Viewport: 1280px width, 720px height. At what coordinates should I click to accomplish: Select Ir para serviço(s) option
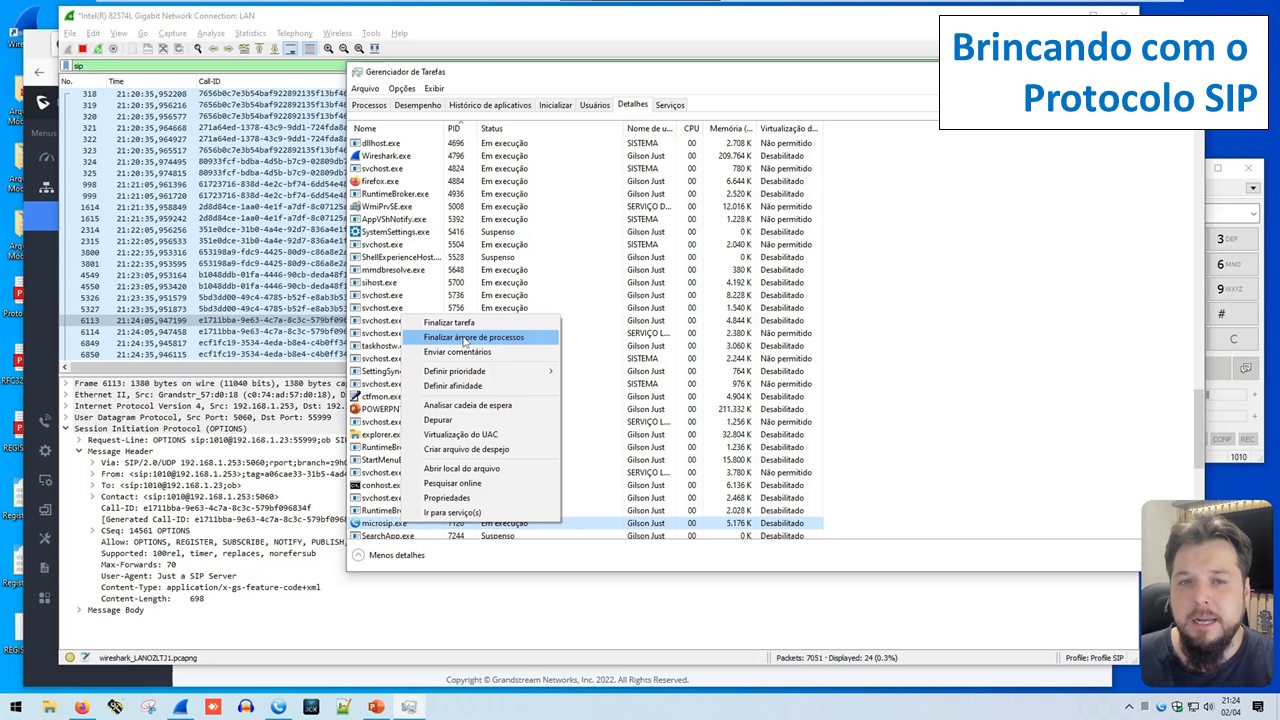click(x=452, y=512)
